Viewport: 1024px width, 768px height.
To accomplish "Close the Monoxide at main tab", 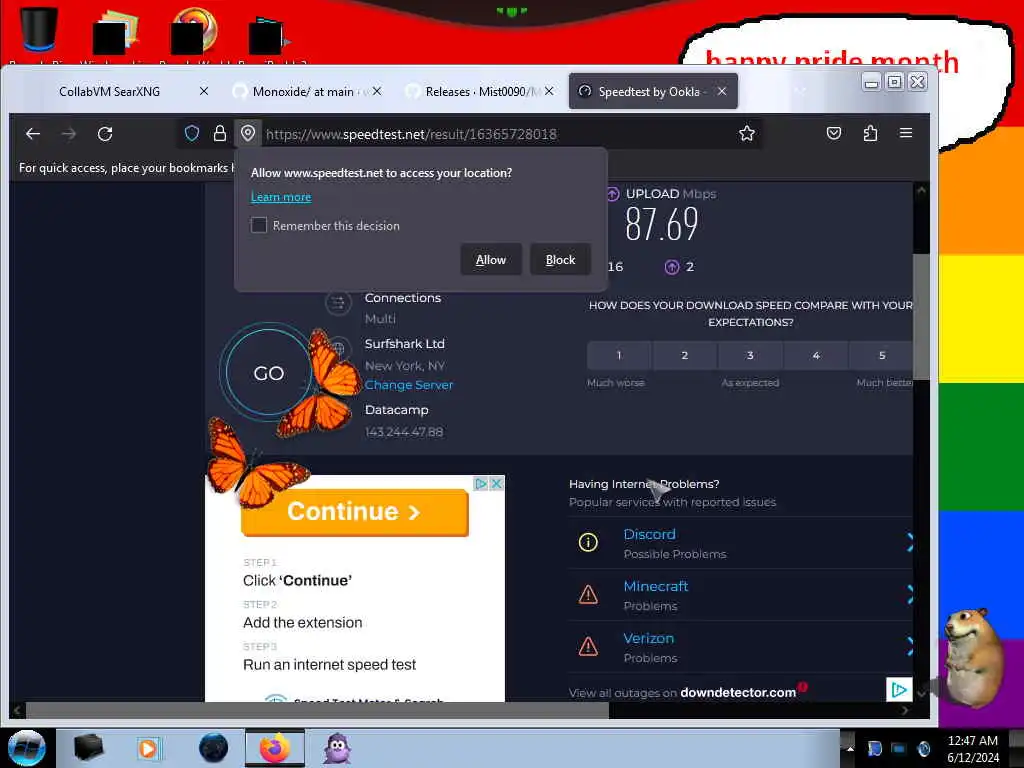I will click(377, 91).
